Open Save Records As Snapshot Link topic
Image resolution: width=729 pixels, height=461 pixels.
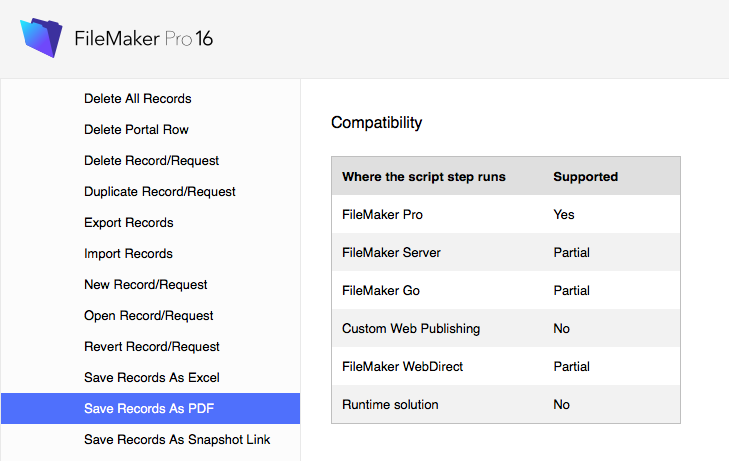click(x=177, y=440)
